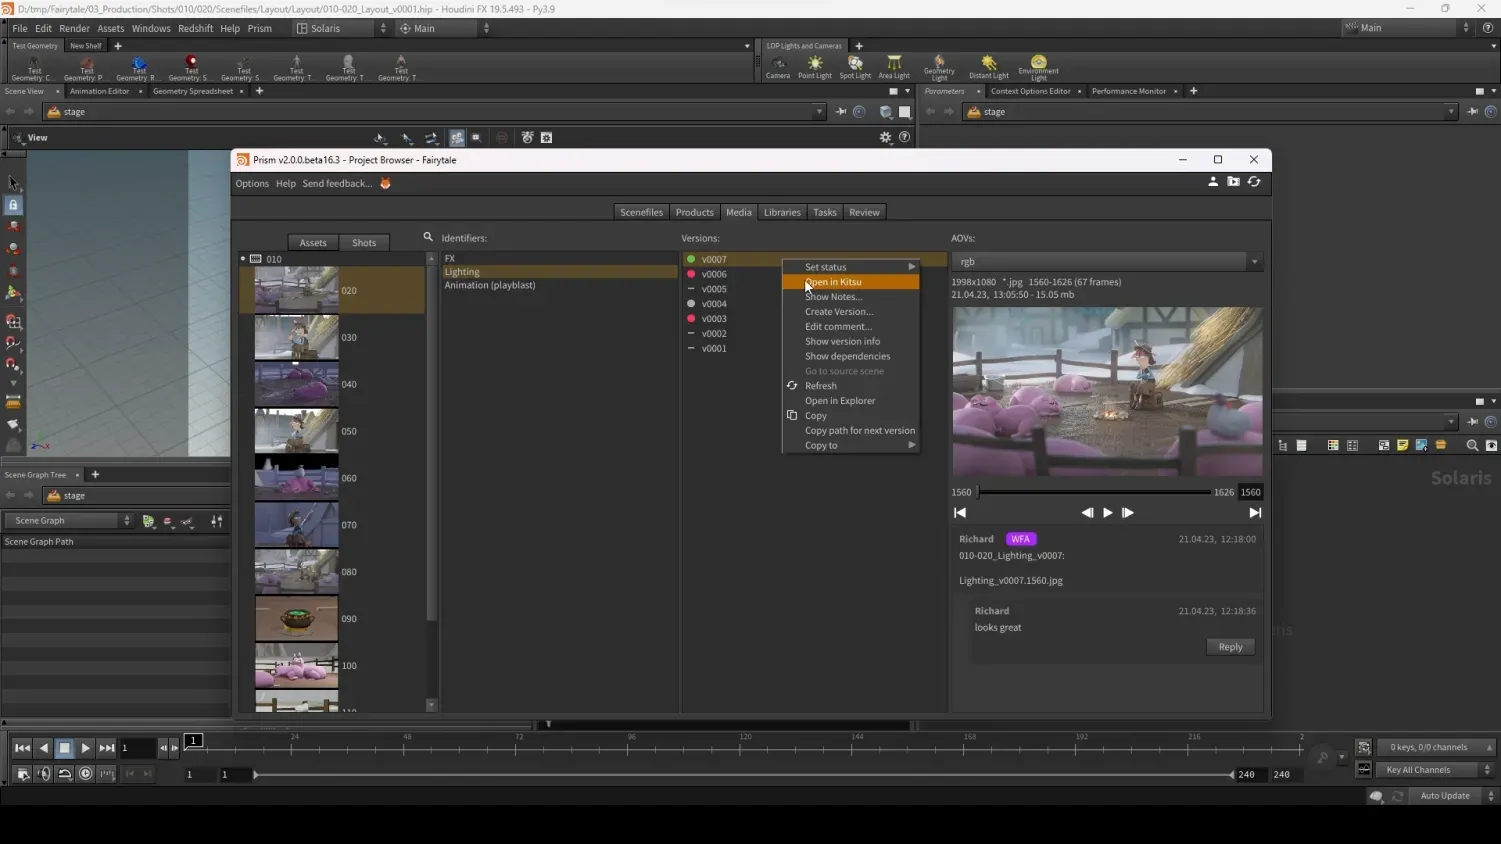Viewport: 1501px width, 844px height.
Task: Click the Distant Light shelf tool
Action: pos(988,66)
